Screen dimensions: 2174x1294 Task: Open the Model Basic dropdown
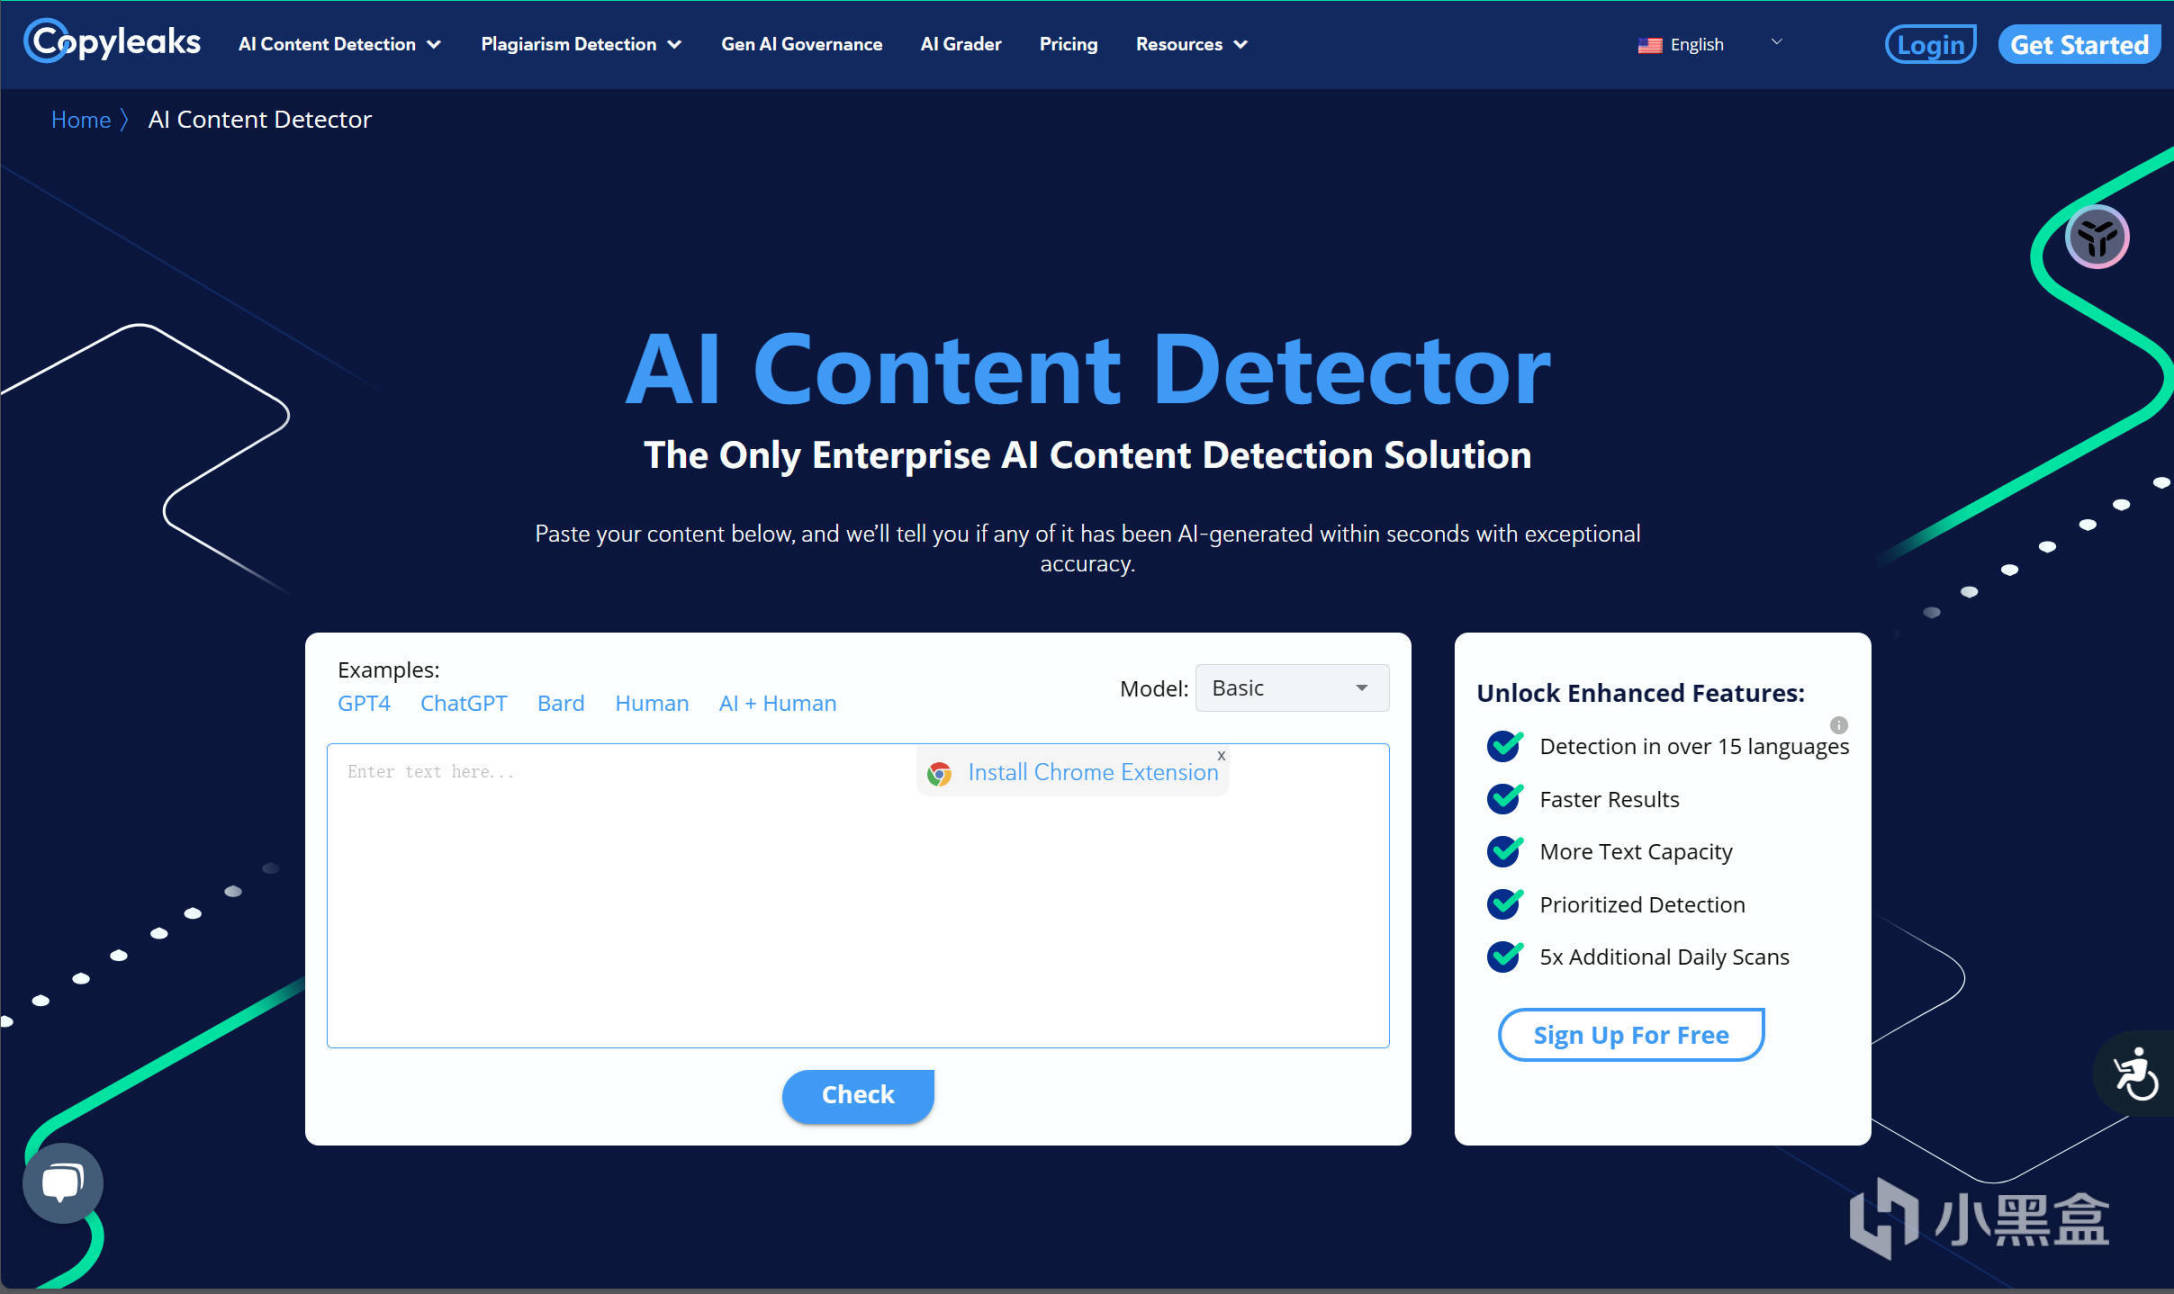coord(1291,688)
